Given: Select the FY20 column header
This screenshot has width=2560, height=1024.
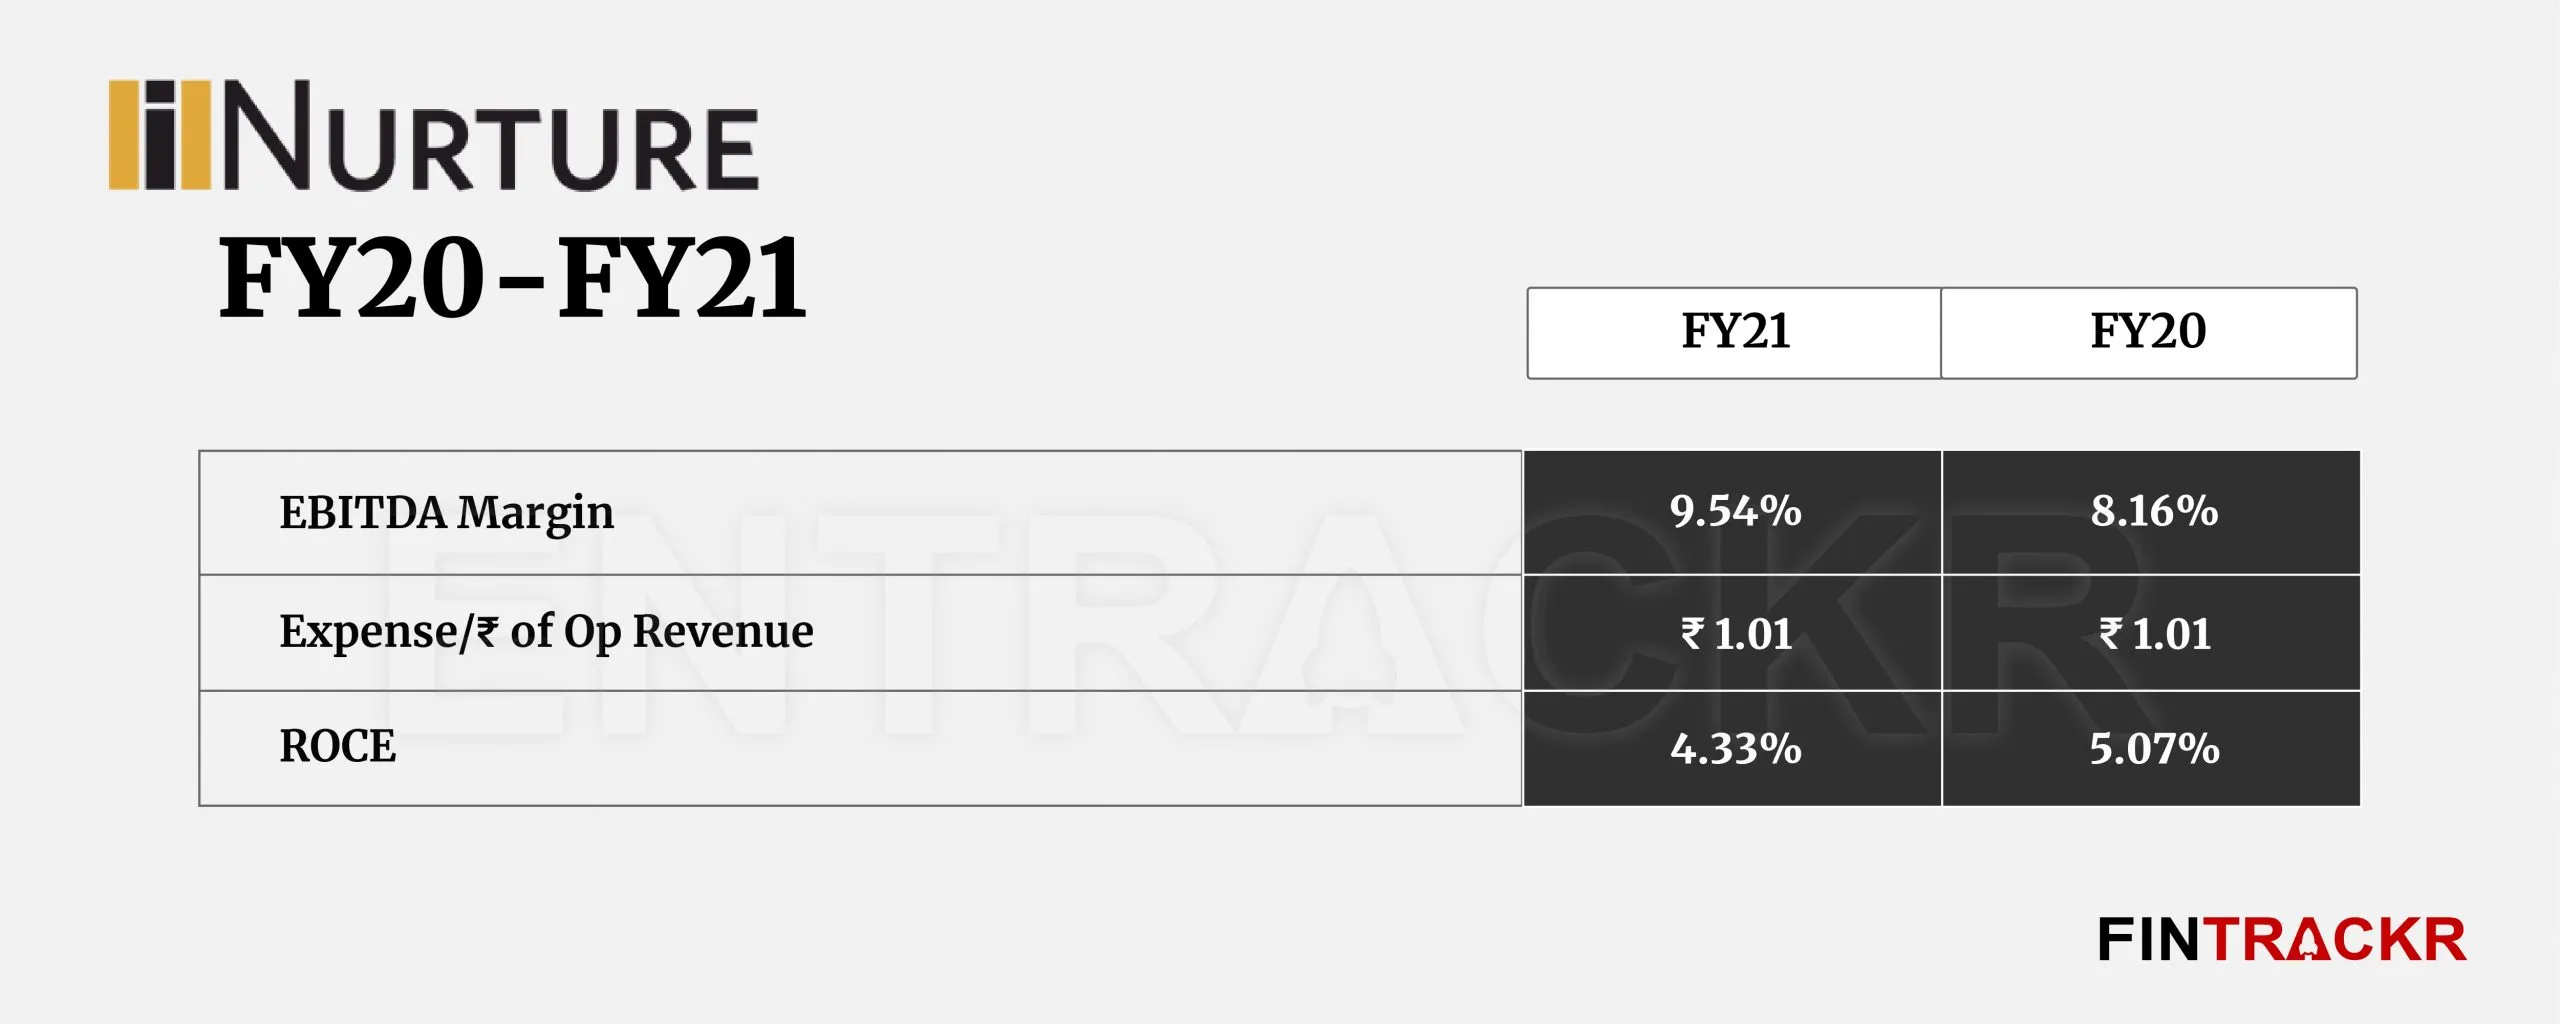Looking at the screenshot, I should (x=2148, y=333).
